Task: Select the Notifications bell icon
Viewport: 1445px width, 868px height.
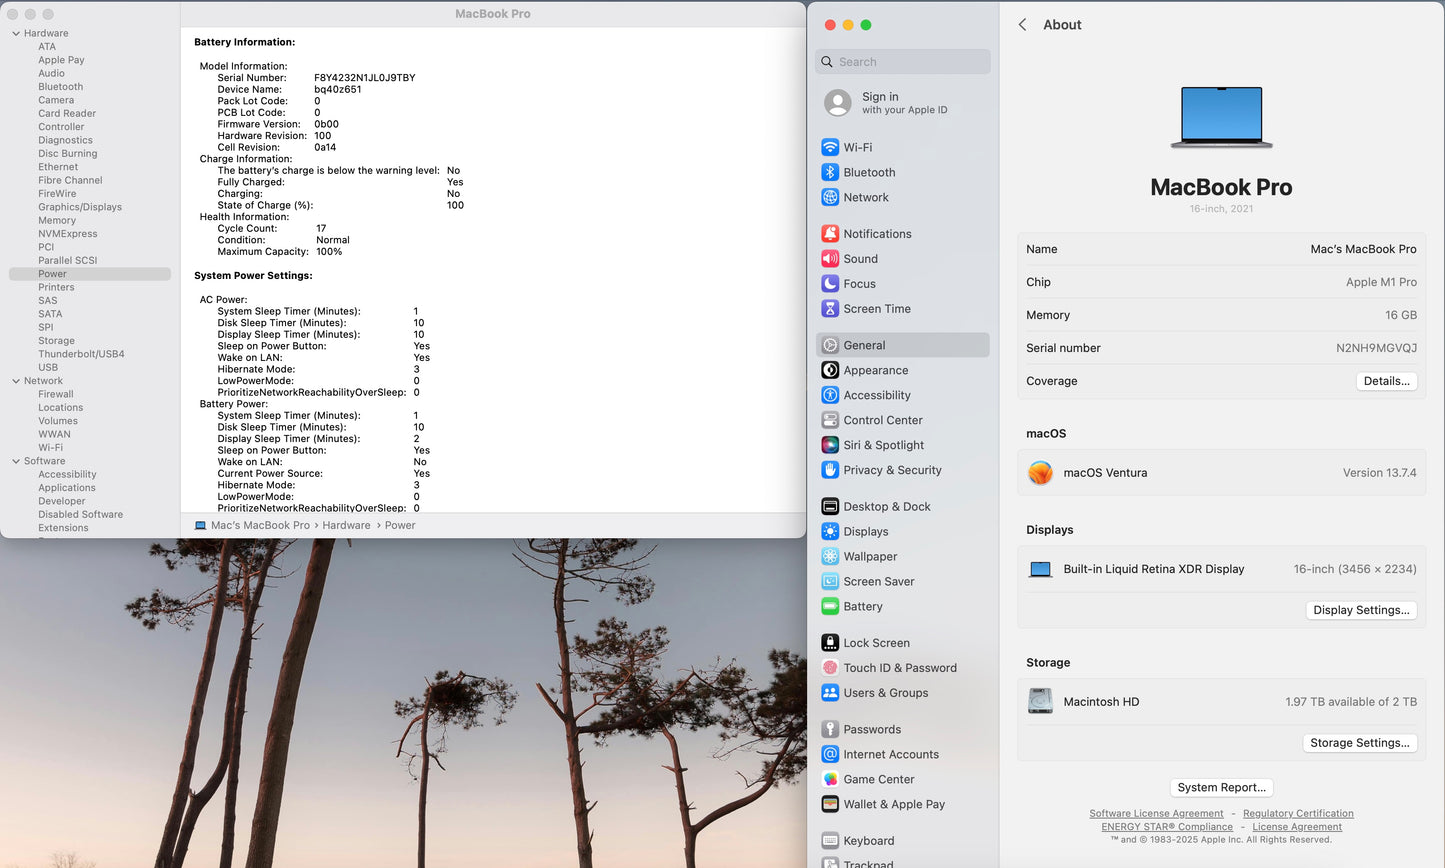Action: point(830,234)
